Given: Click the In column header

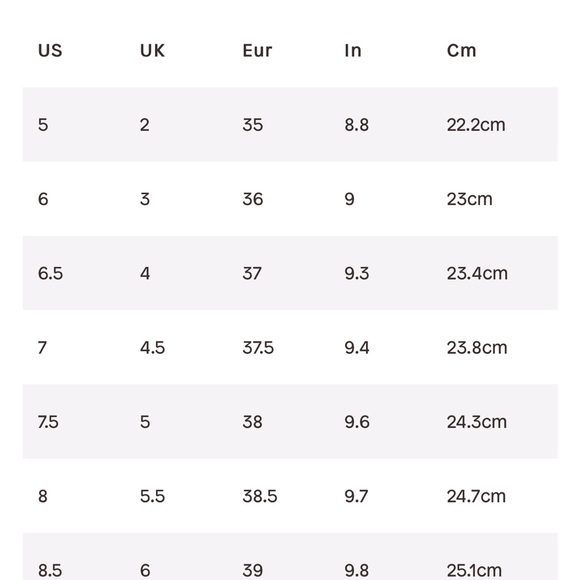Looking at the screenshot, I should pyautogui.click(x=353, y=51).
